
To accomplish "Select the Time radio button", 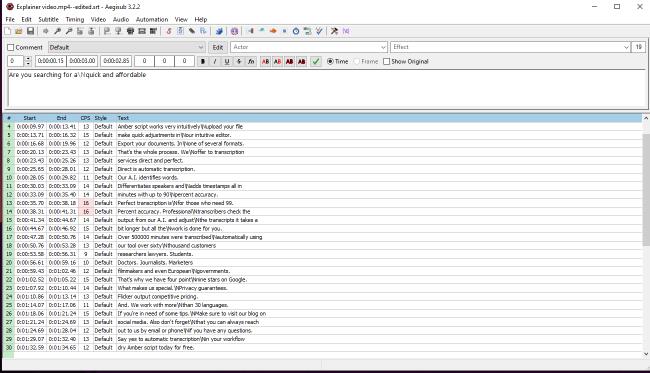I will pyautogui.click(x=330, y=61).
